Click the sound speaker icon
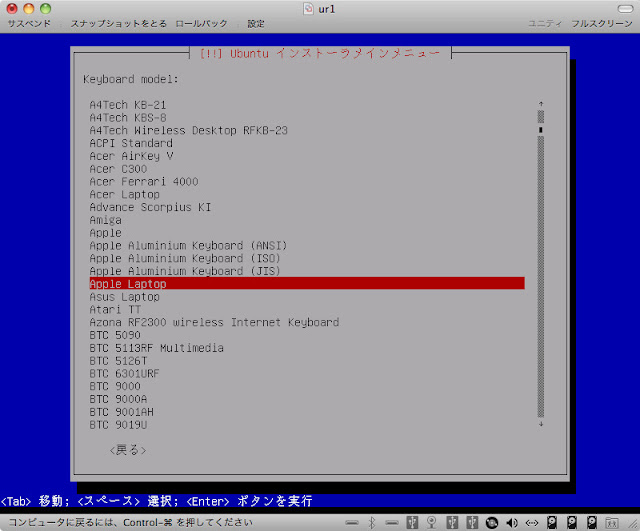The width and height of the screenshot is (640, 531). (x=512, y=522)
